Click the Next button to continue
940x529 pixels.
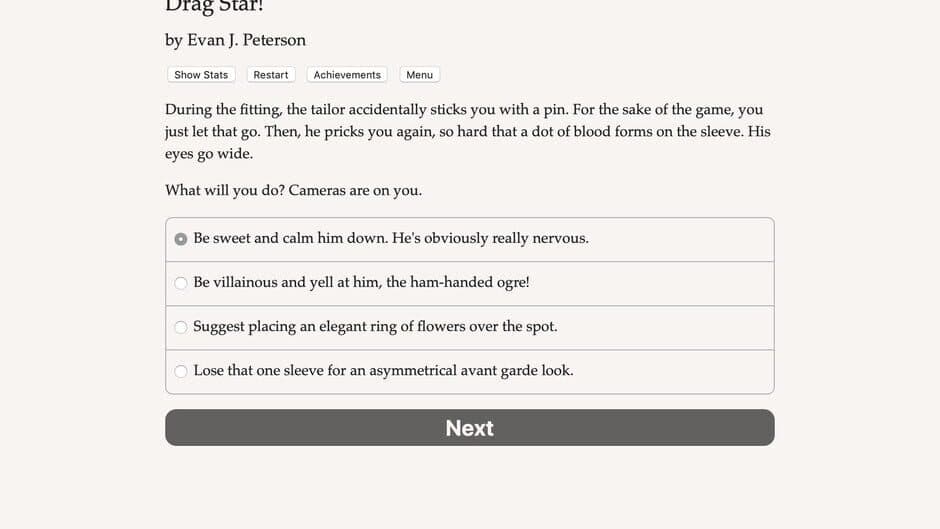click(469, 428)
